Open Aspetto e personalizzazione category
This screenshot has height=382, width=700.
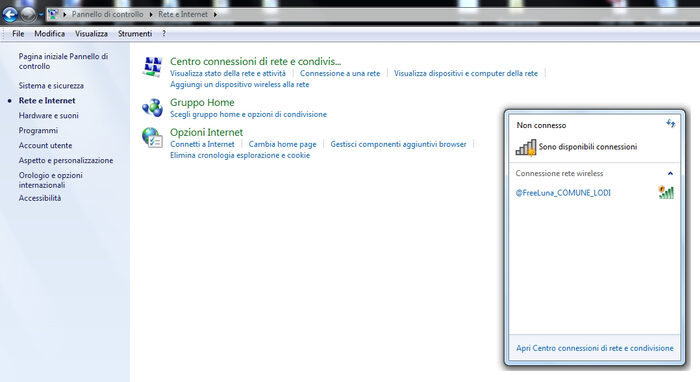[x=66, y=160]
